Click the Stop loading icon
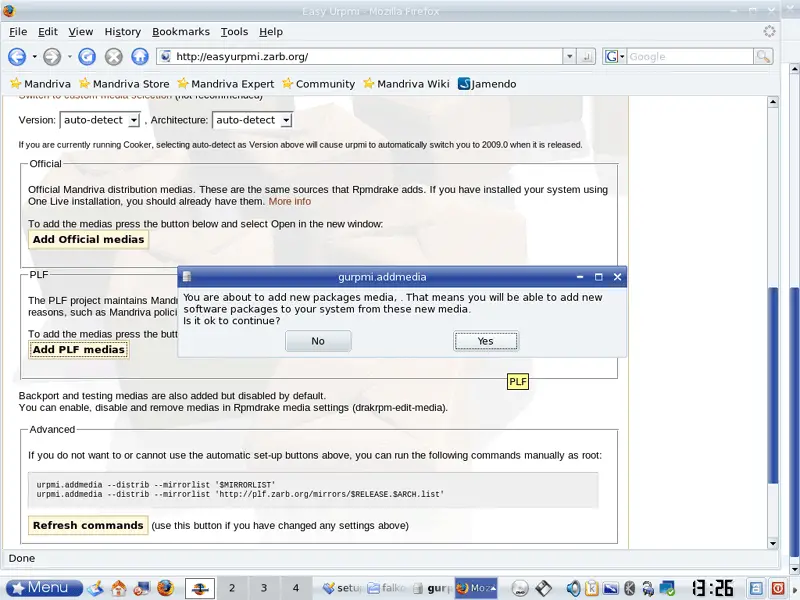 tap(113, 57)
